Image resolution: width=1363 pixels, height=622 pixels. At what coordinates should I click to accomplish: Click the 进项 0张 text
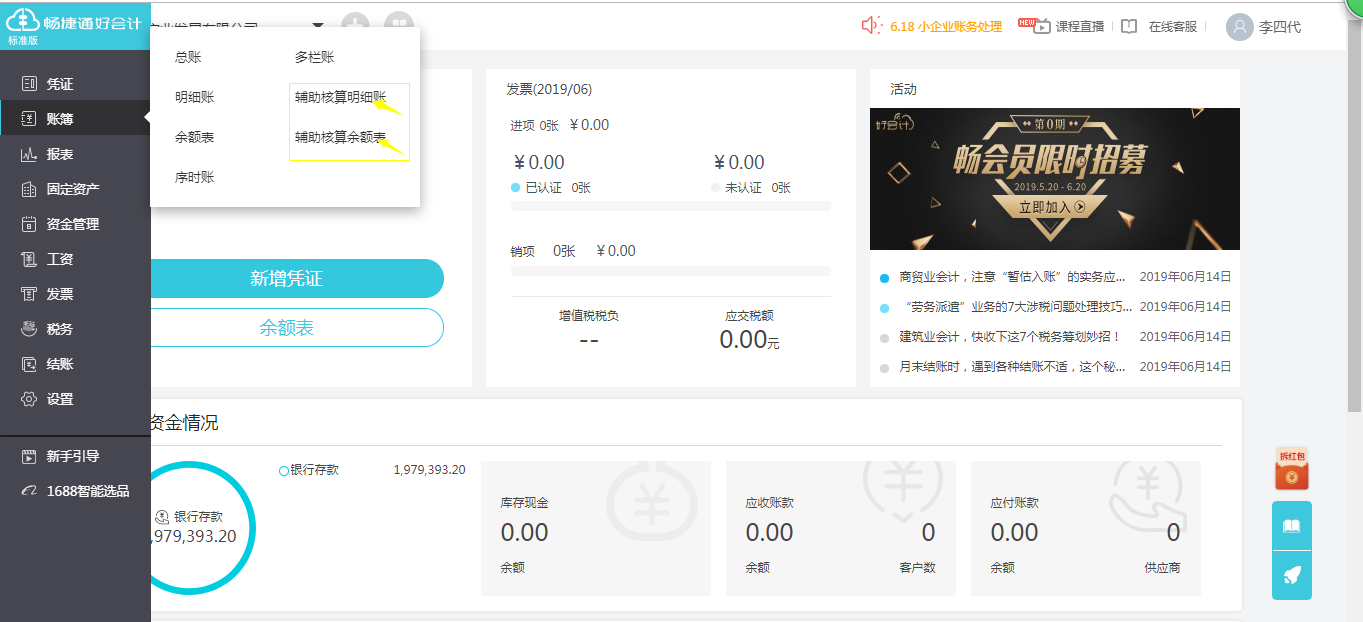point(534,125)
